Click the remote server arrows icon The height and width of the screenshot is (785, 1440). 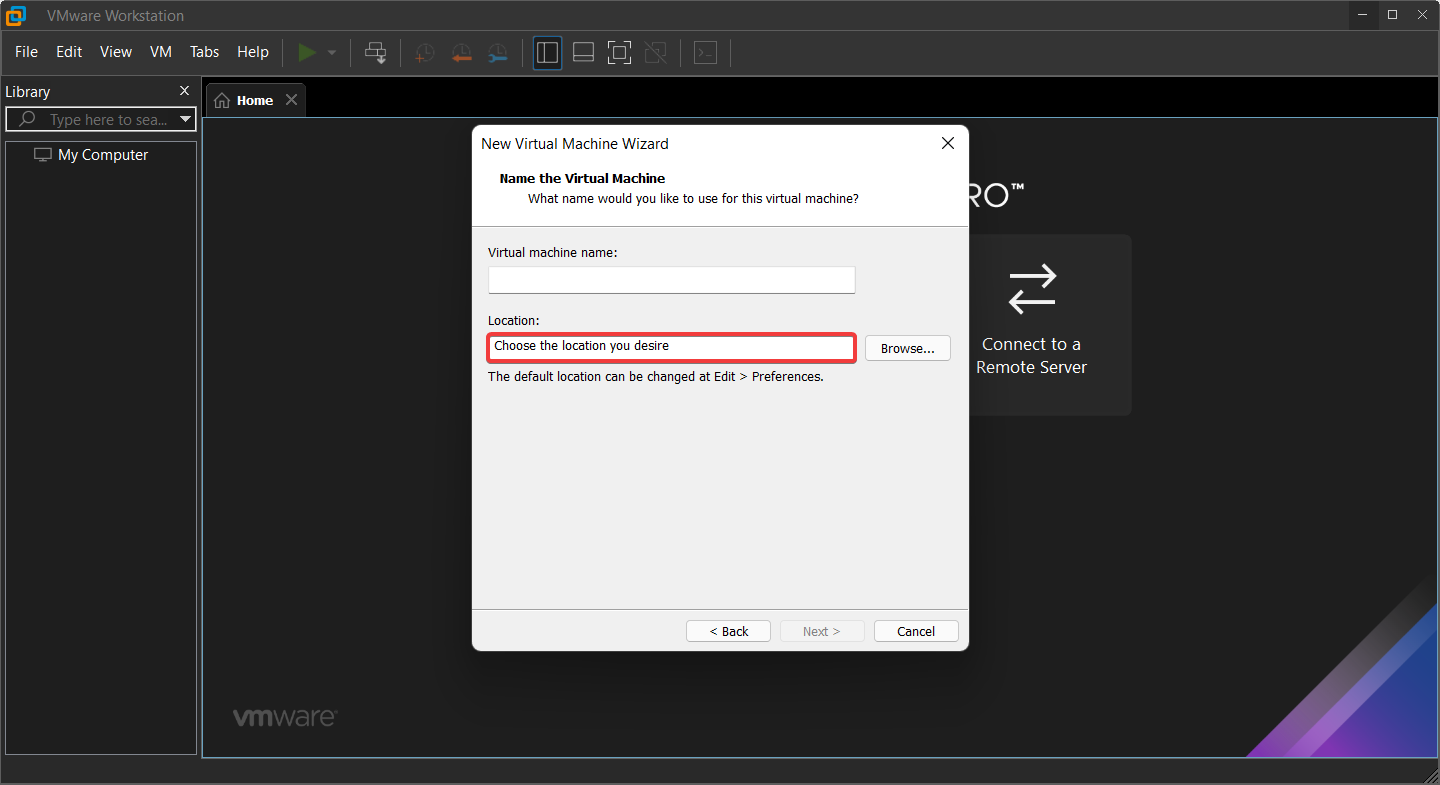pos(1032,288)
